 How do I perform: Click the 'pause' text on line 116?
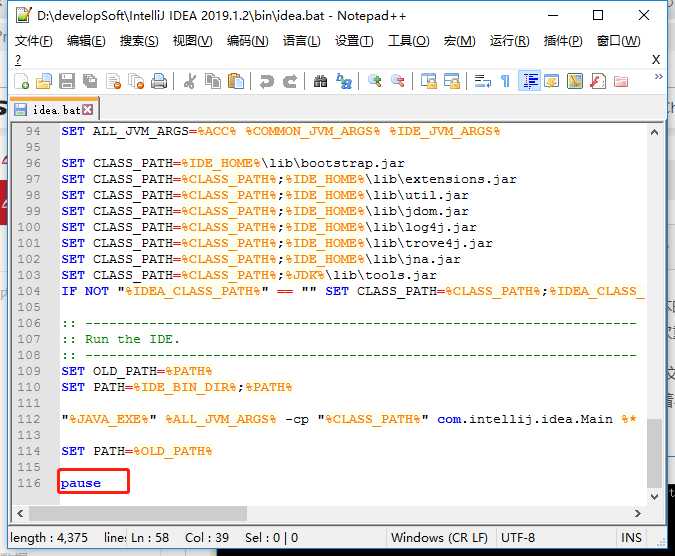[81, 483]
